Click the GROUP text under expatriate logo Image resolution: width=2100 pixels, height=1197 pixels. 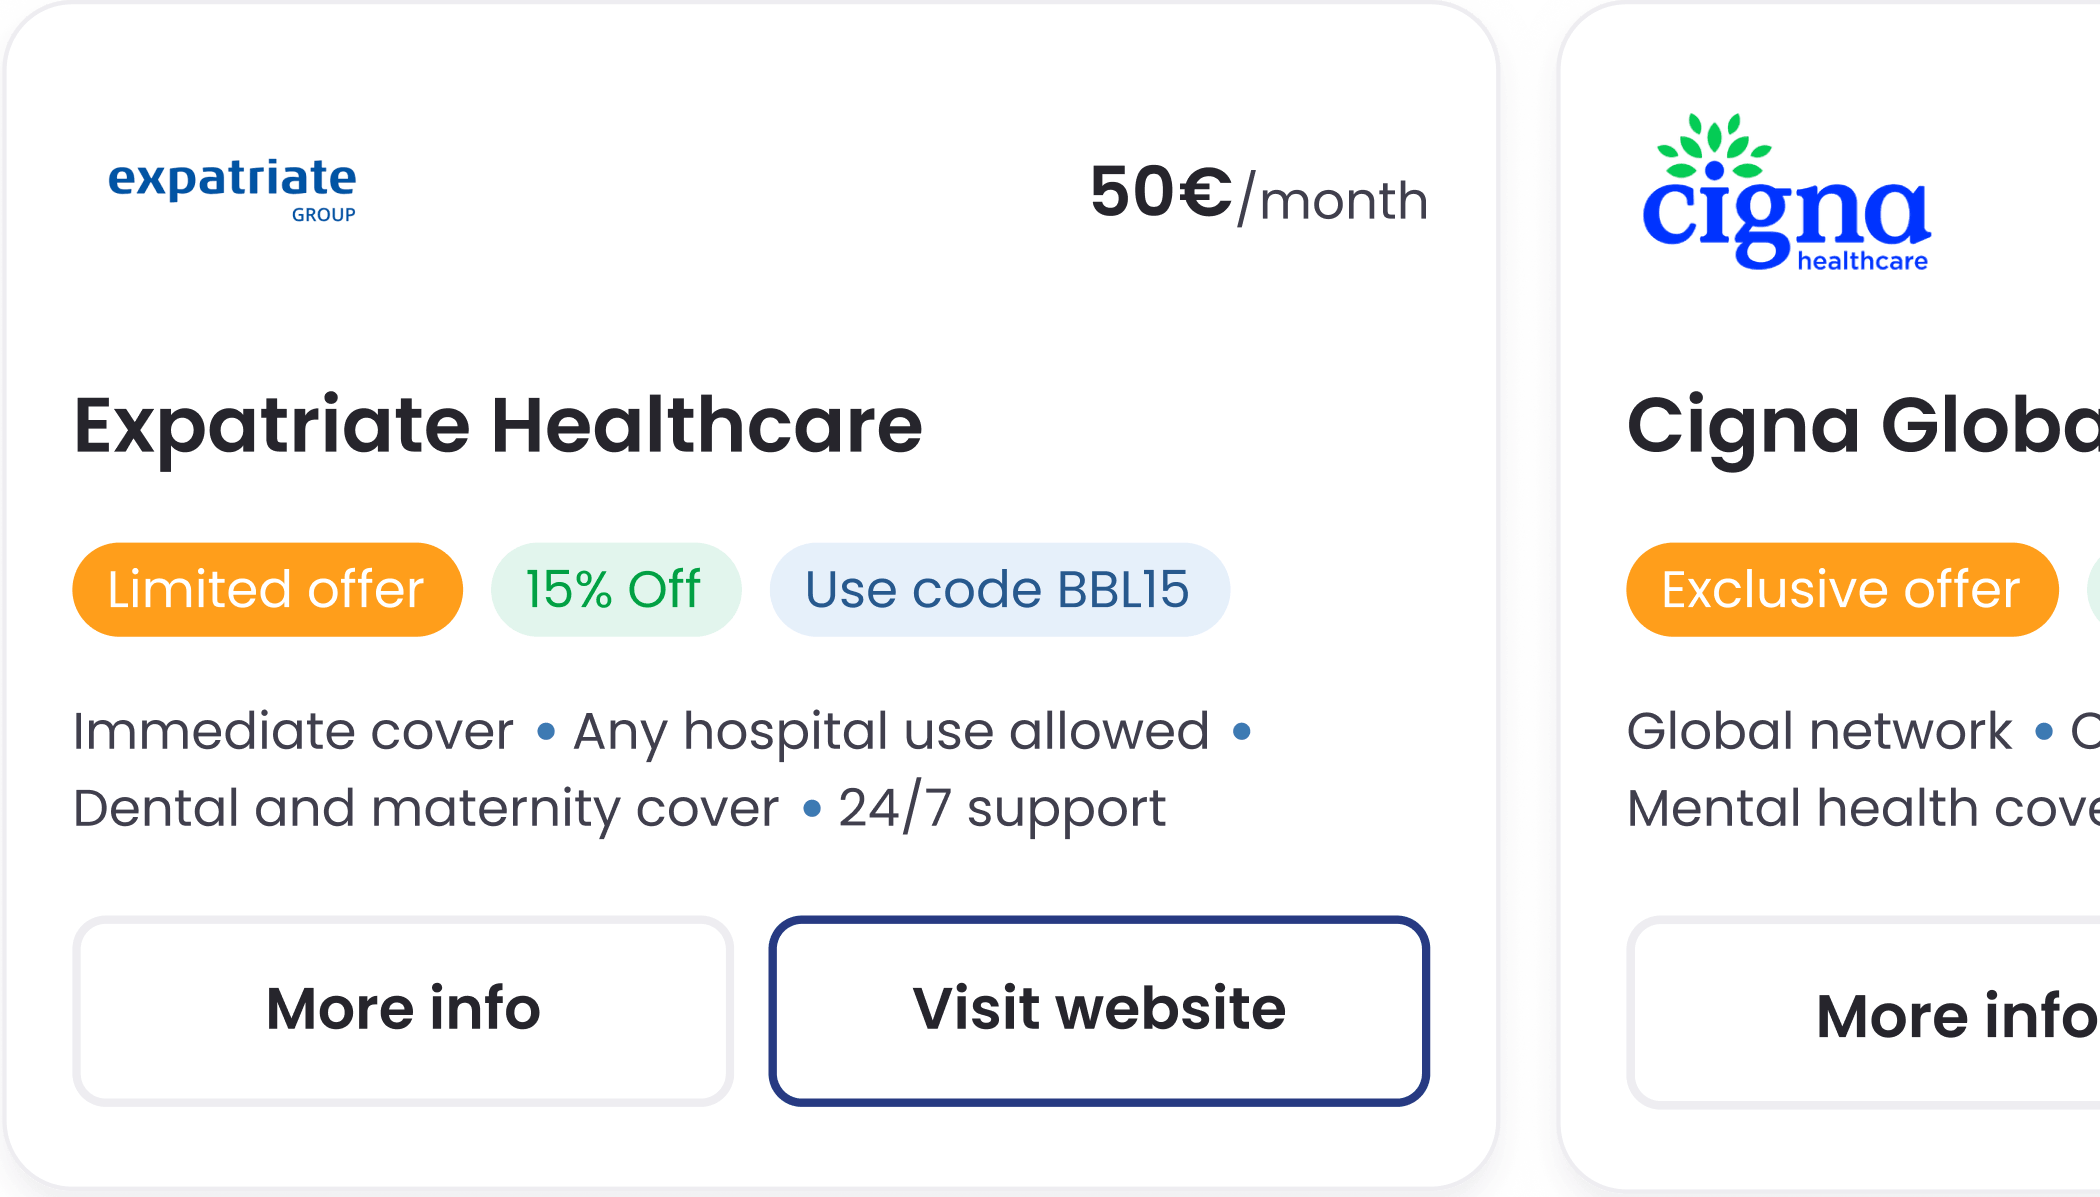[x=323, y=215]
